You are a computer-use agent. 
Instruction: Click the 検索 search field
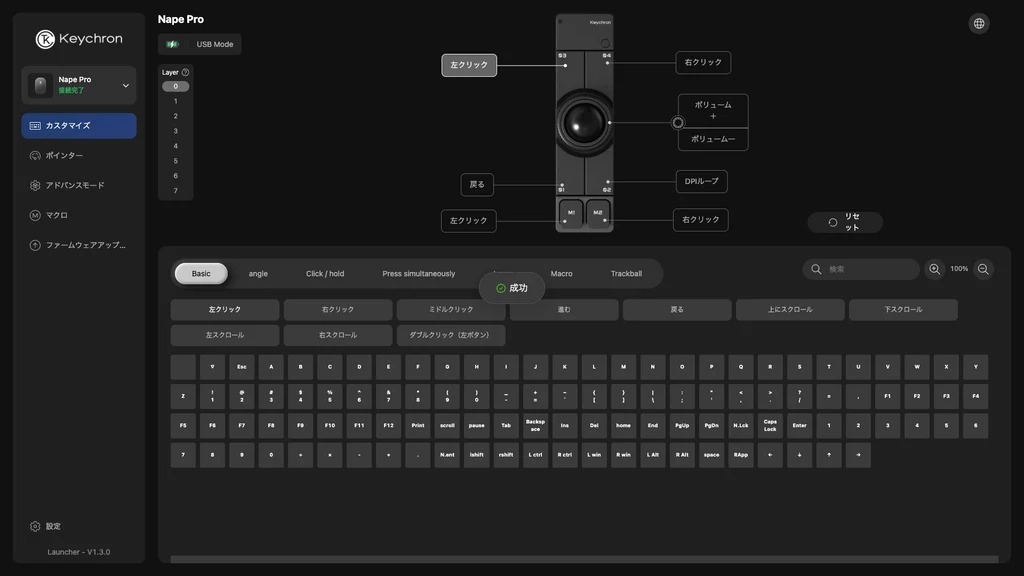coord(861,269)
